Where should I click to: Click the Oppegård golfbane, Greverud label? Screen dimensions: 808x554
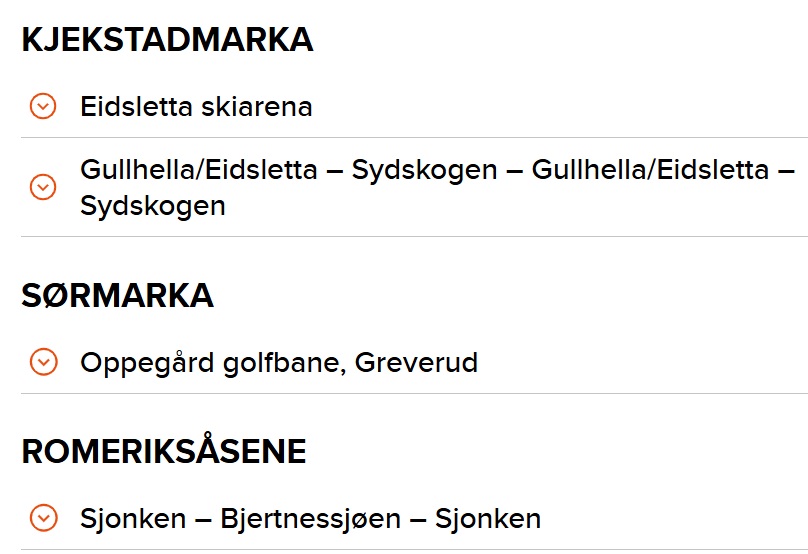tap(279, 363)
